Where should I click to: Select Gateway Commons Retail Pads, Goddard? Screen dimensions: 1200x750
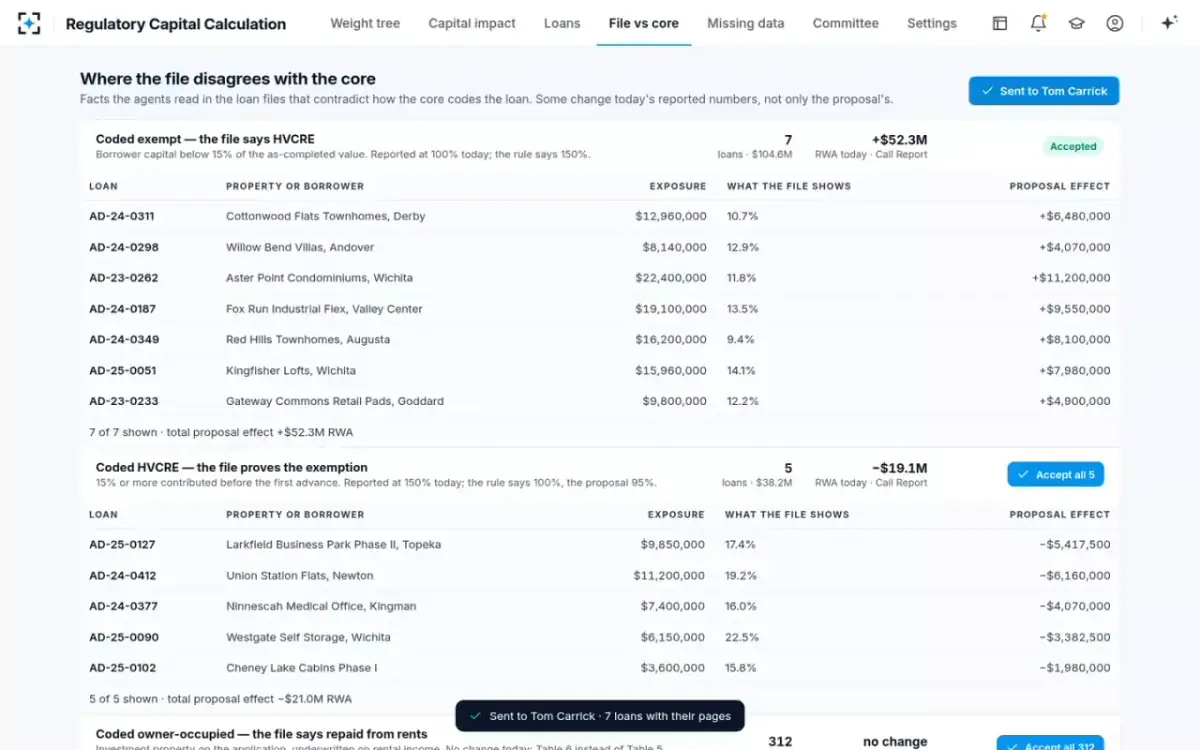[335, 401]
